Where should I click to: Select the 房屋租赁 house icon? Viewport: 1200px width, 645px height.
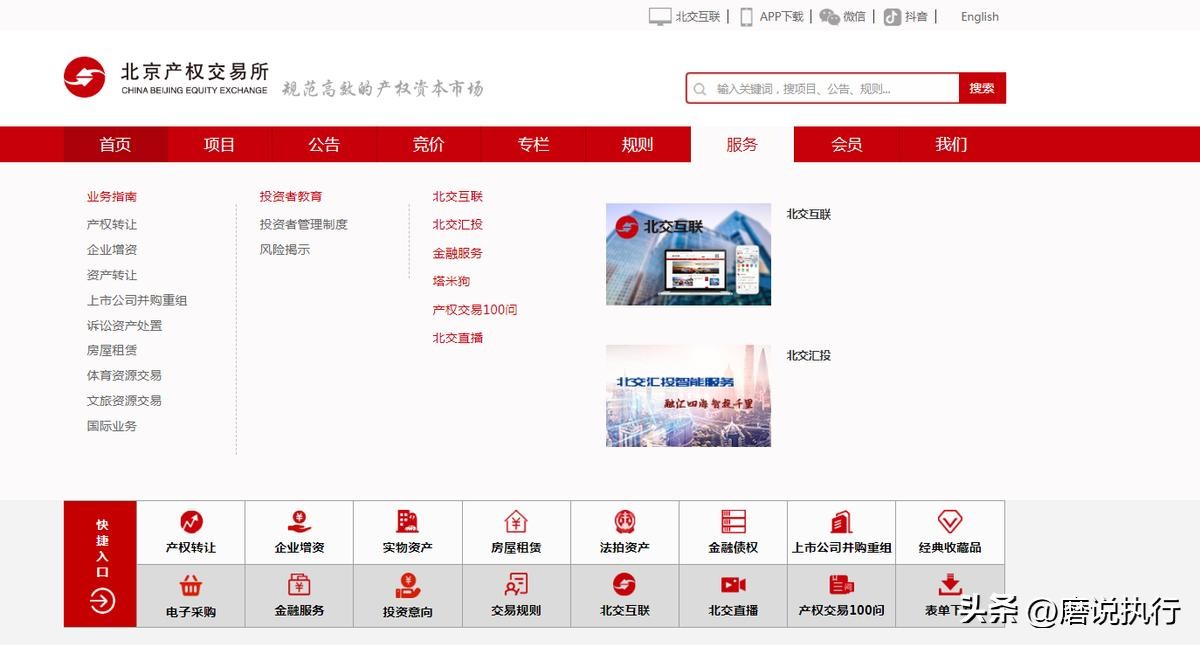pyautogui.click(x=516, y=522)
